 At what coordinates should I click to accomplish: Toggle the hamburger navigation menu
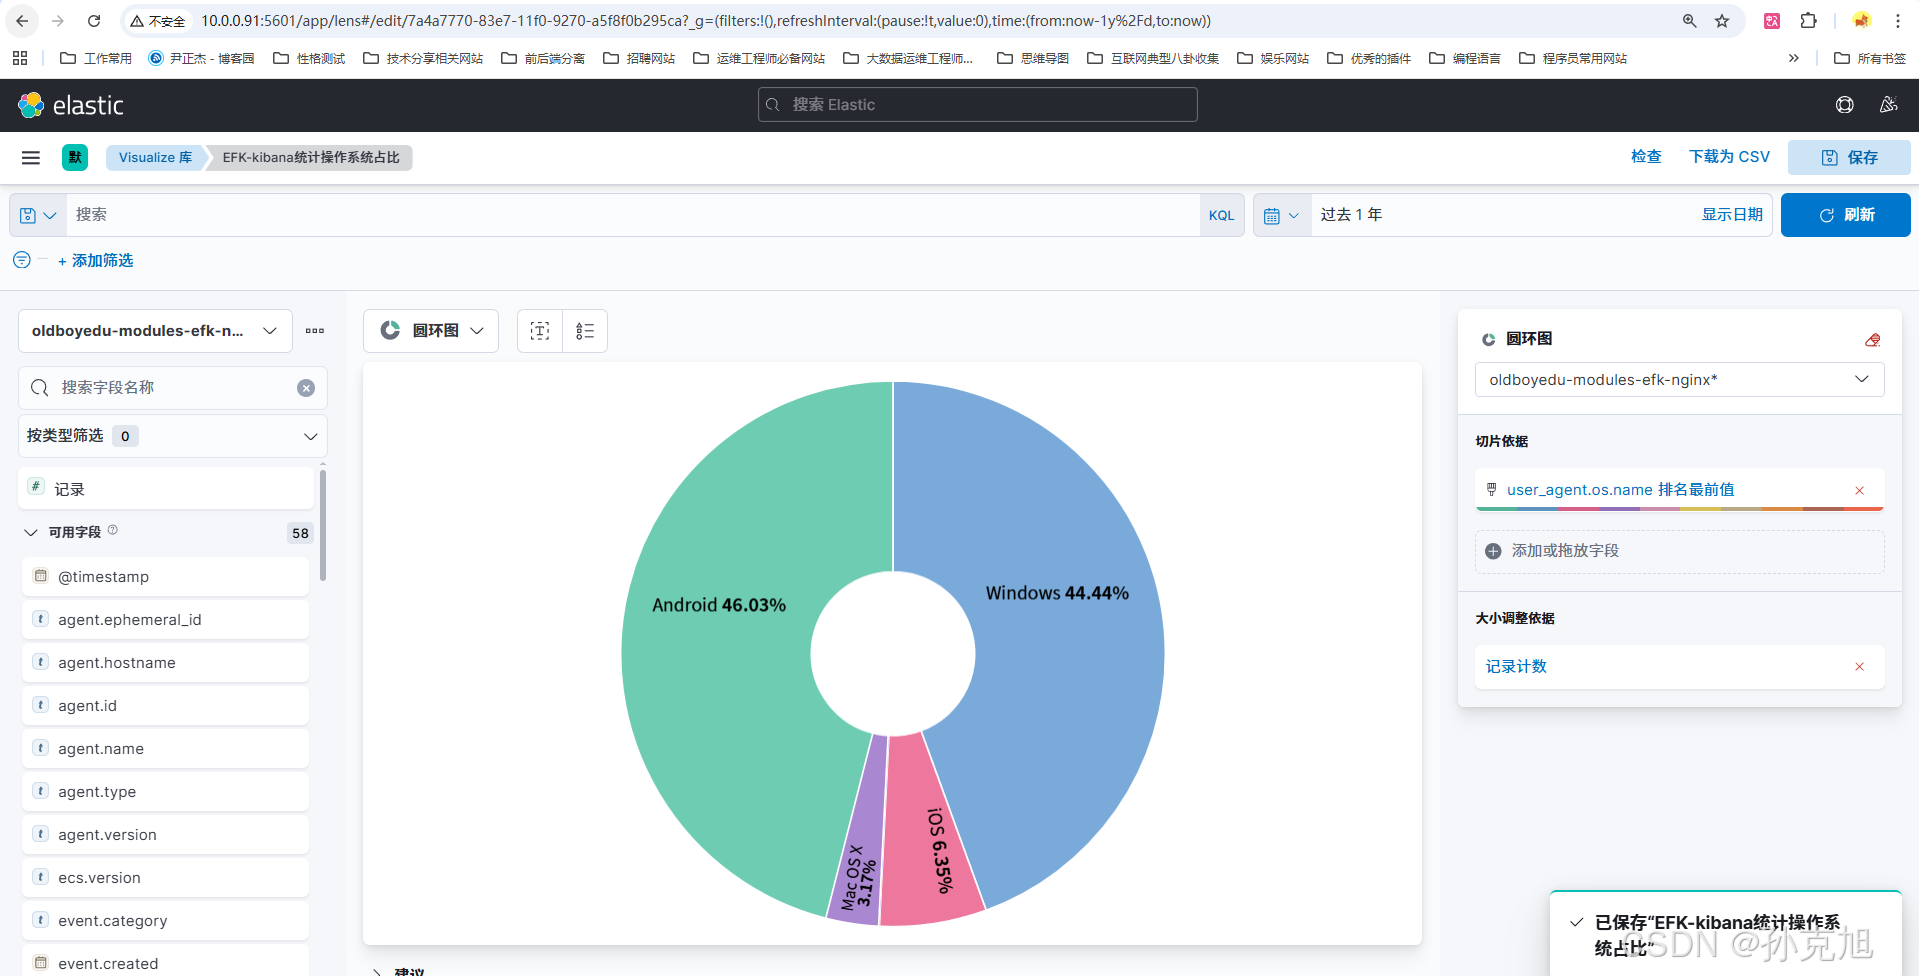click(x=31, y=157)
